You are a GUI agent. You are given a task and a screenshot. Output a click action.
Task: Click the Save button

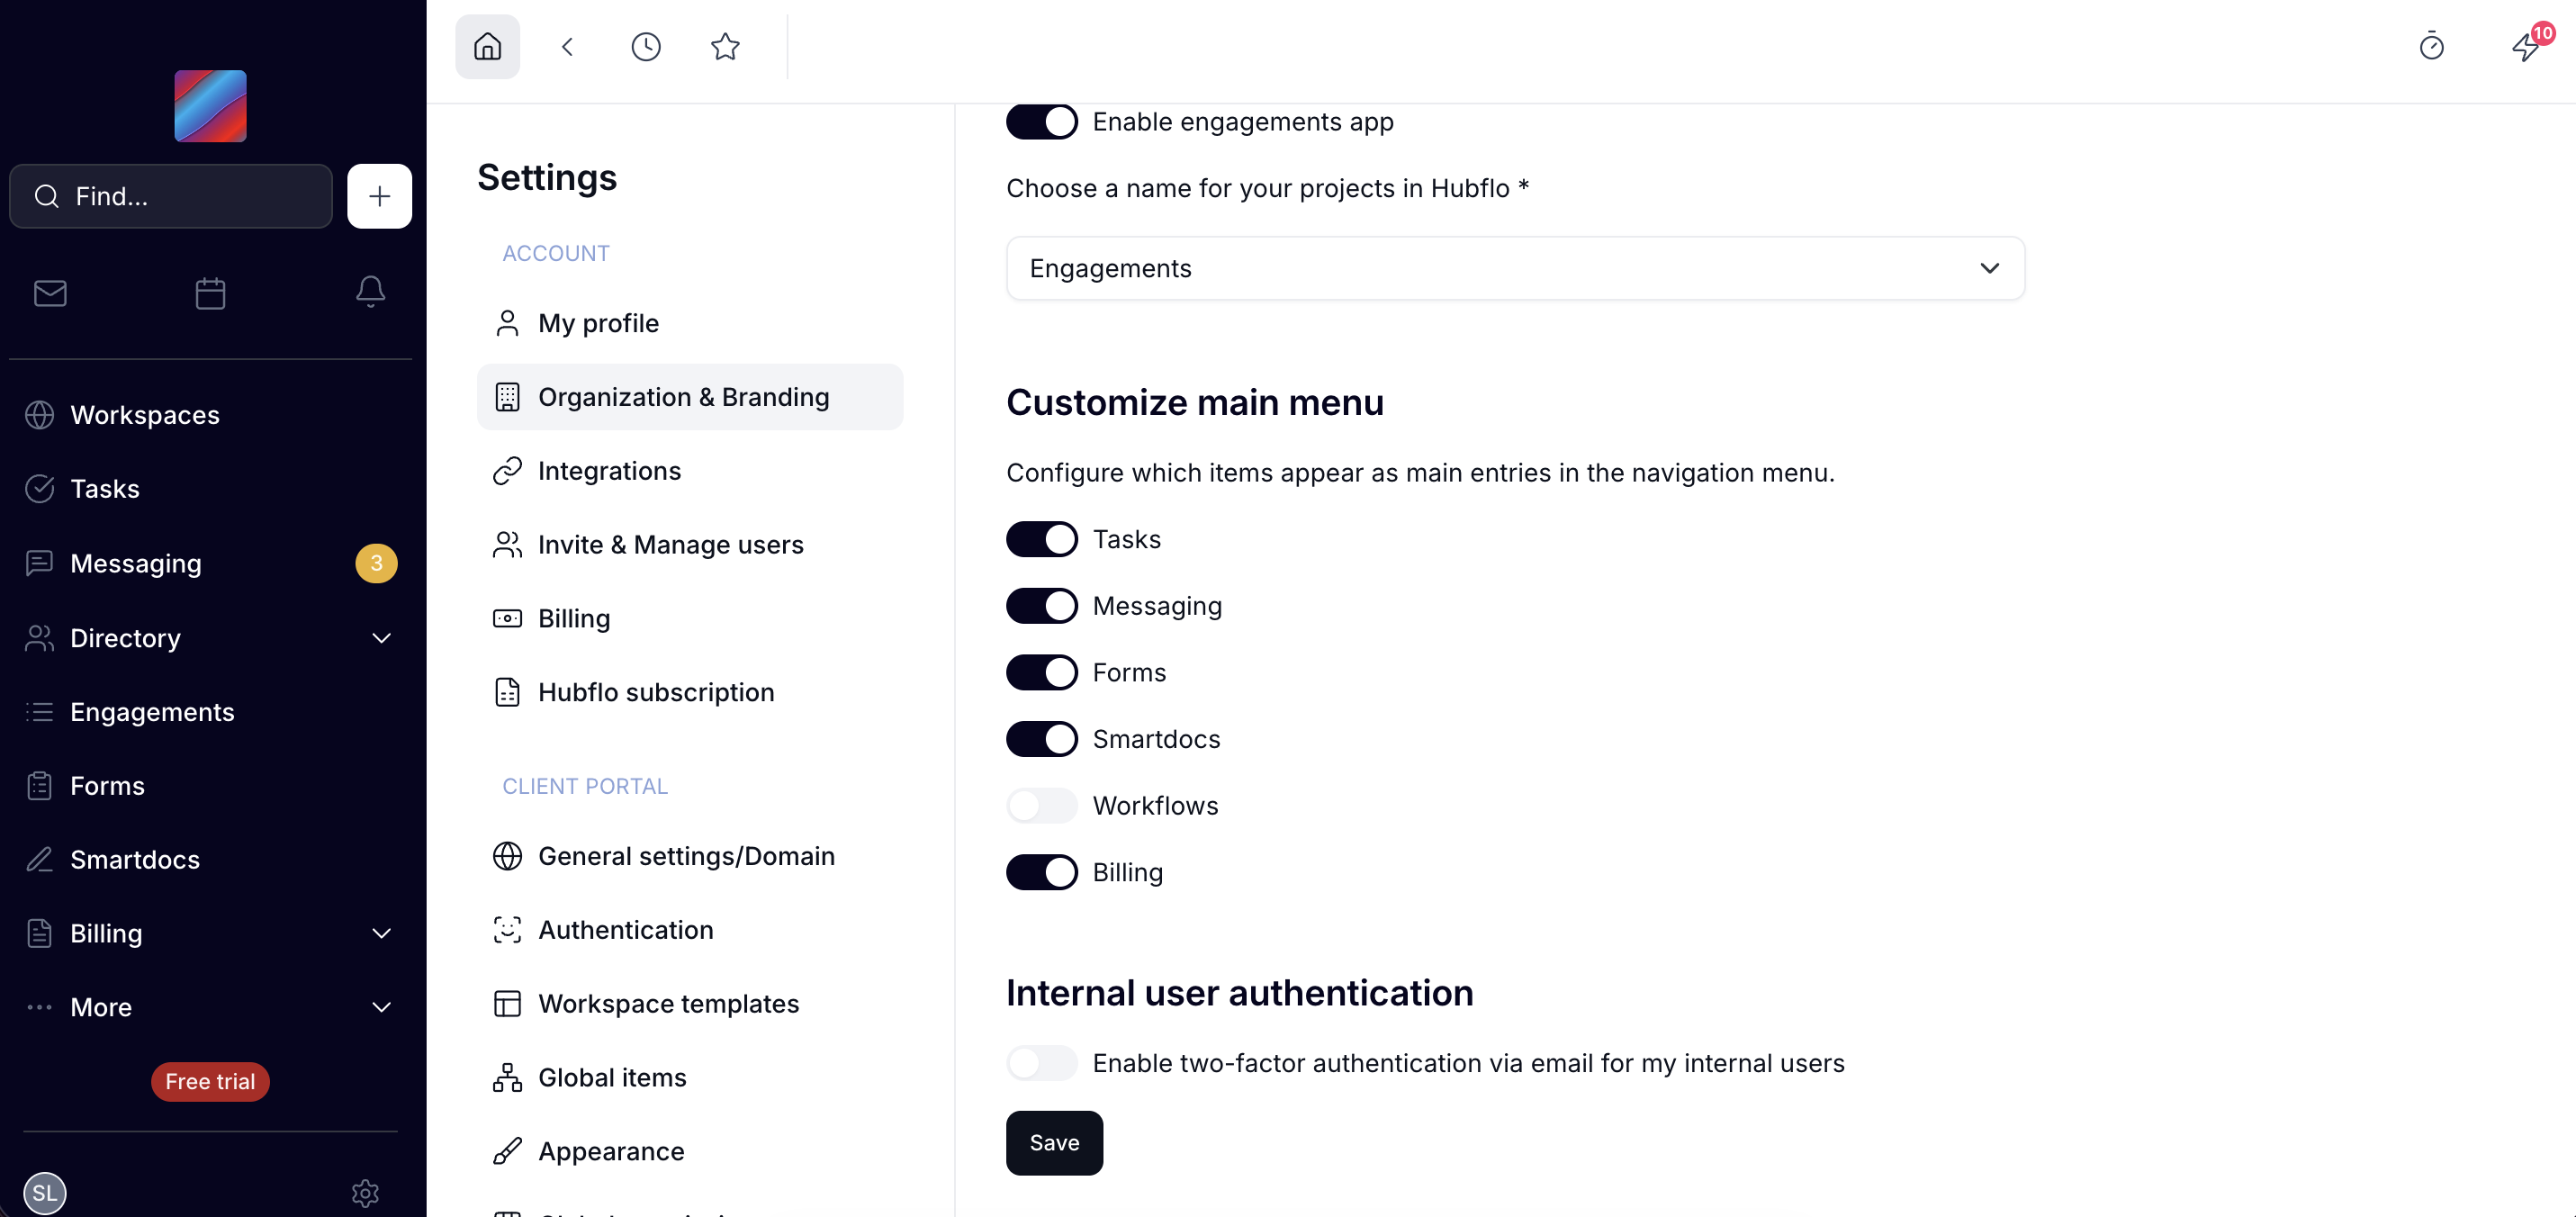click(x=1053, y=1142)
